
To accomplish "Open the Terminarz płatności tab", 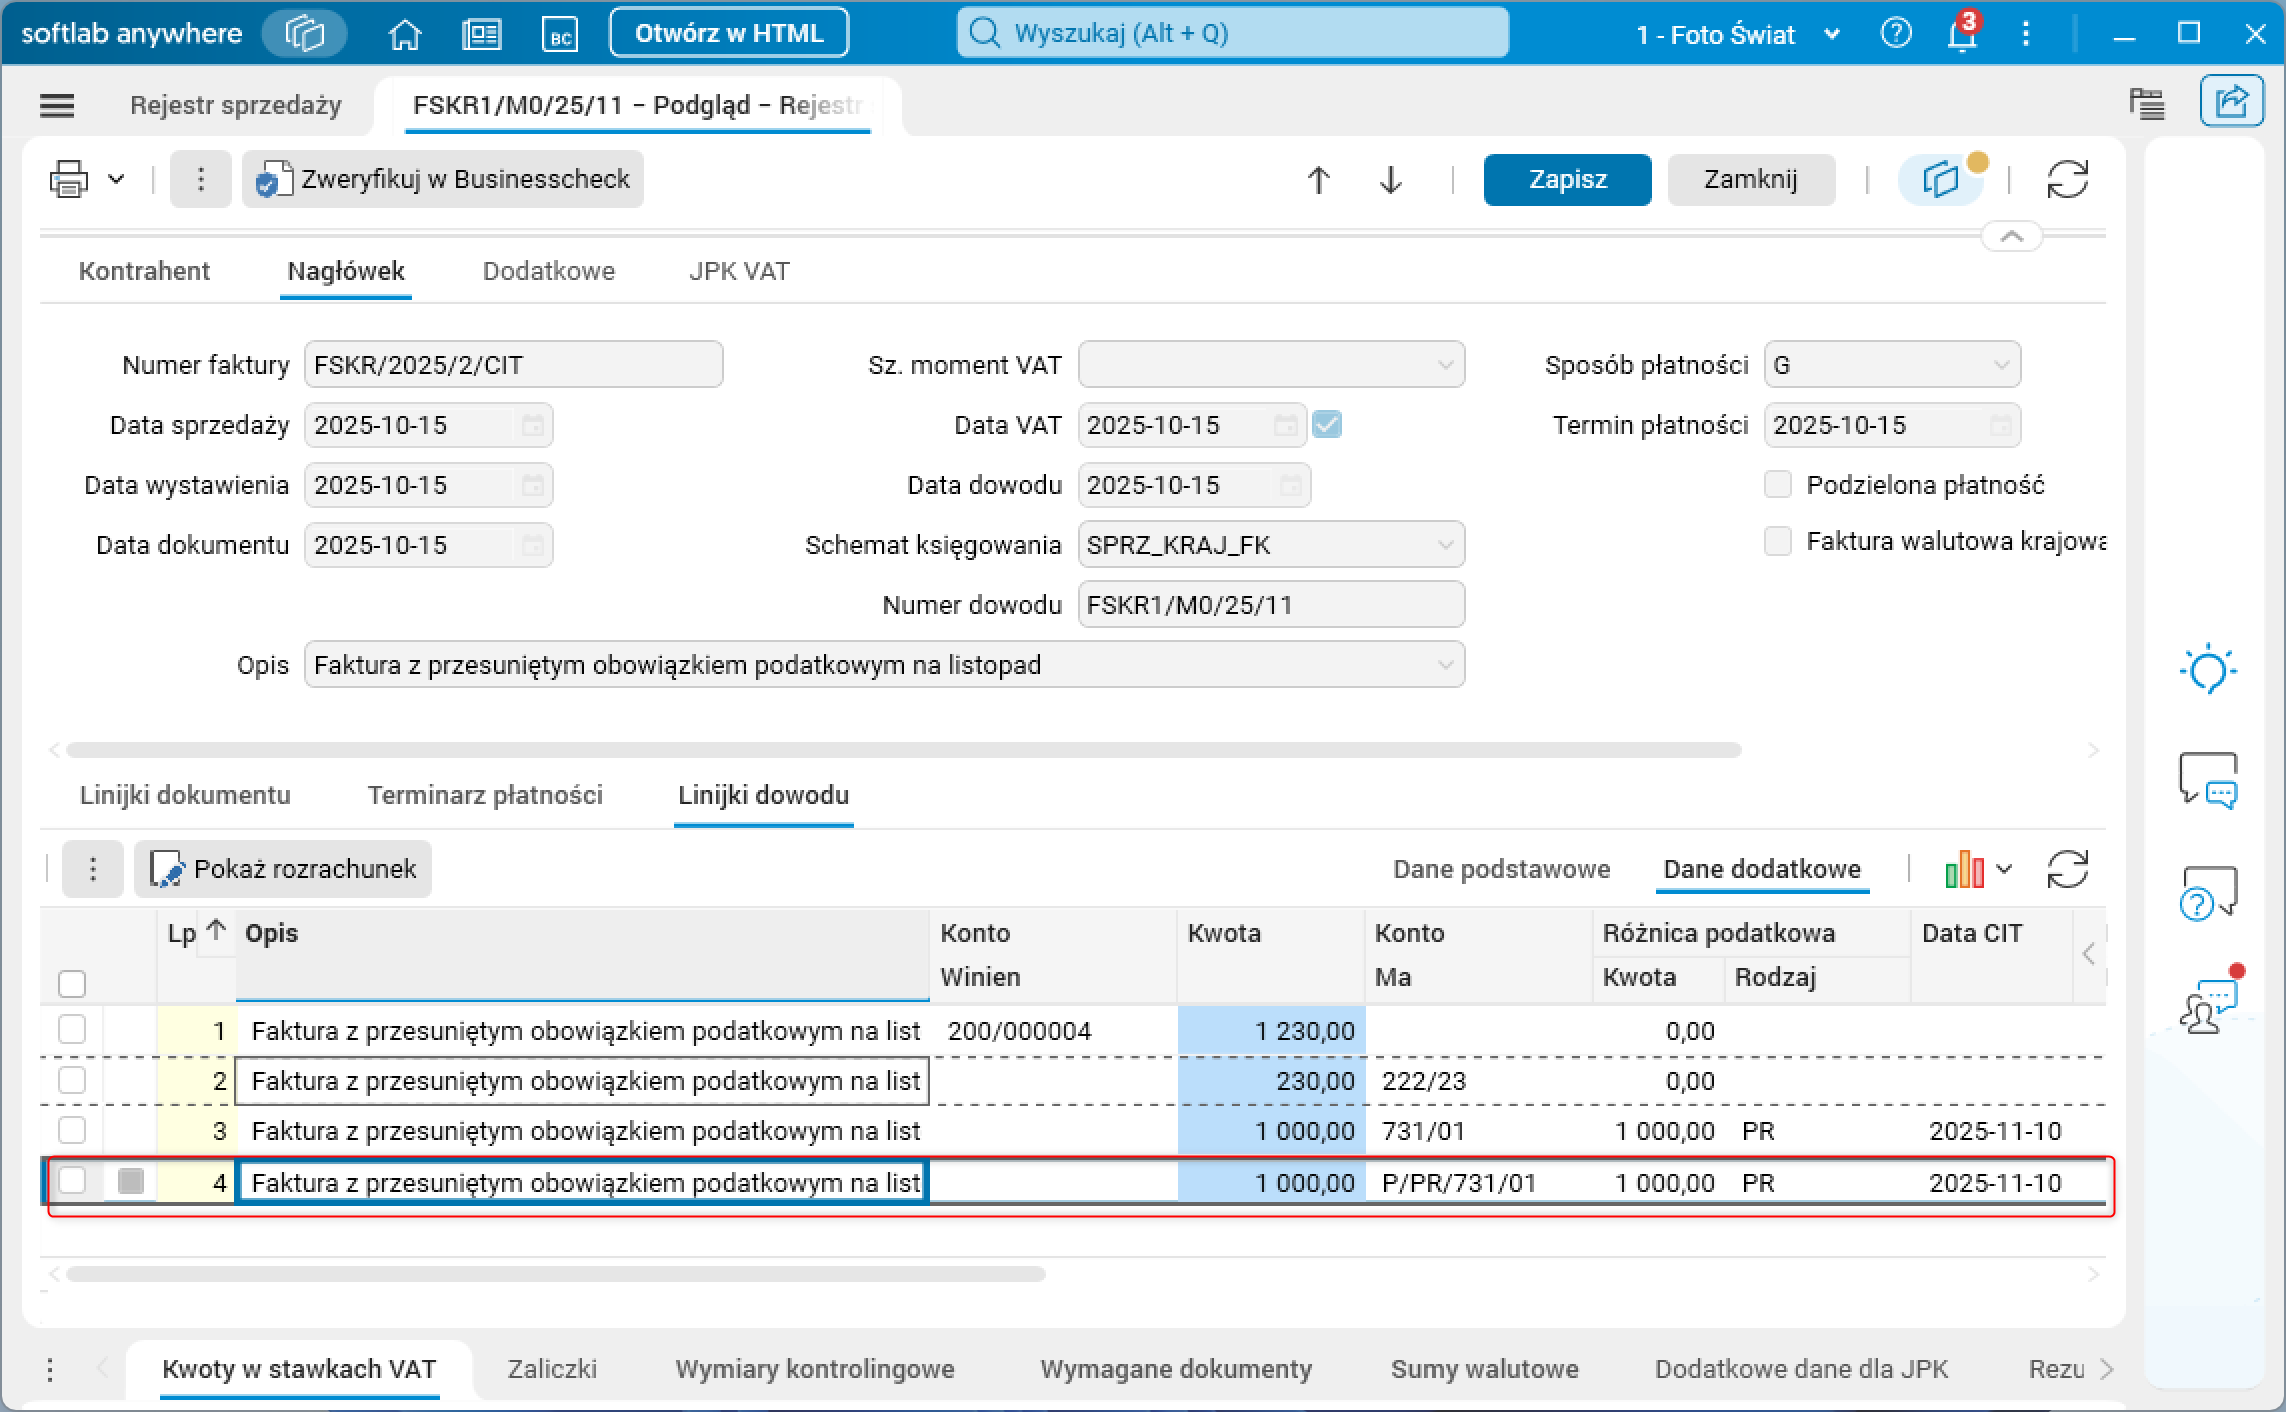I will click(485, 795).
